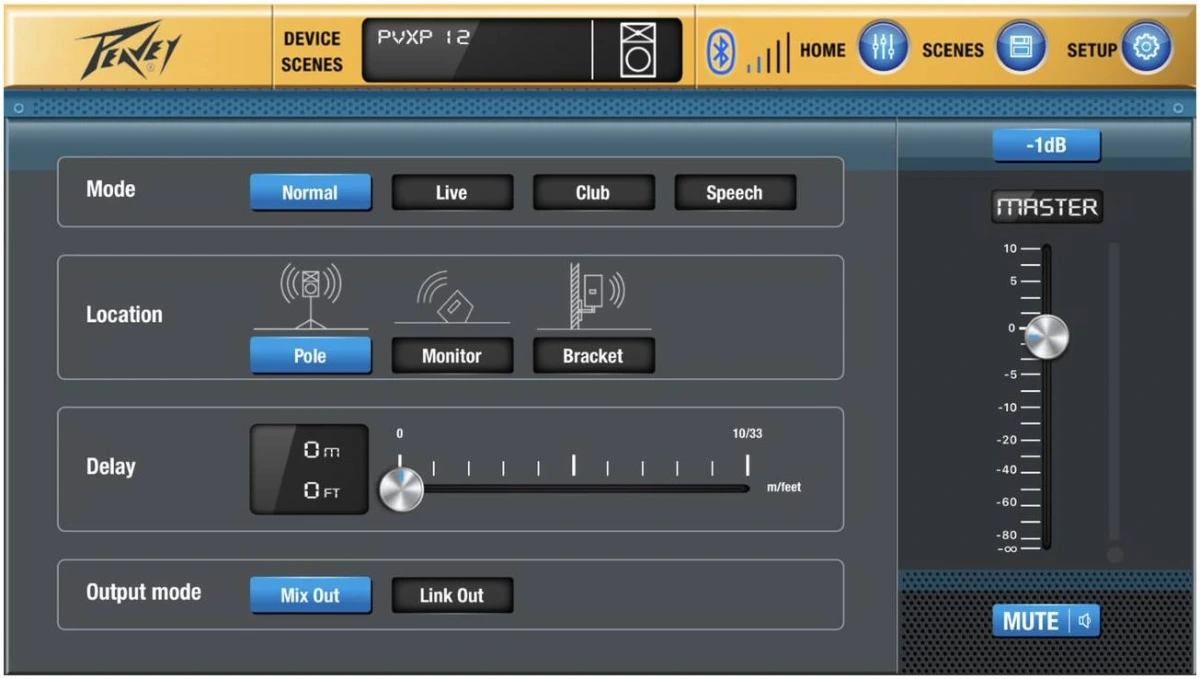Click the Bluetooth connection icon
Viewport: 1200px width, 679px height.
click(x=720, y=50)
